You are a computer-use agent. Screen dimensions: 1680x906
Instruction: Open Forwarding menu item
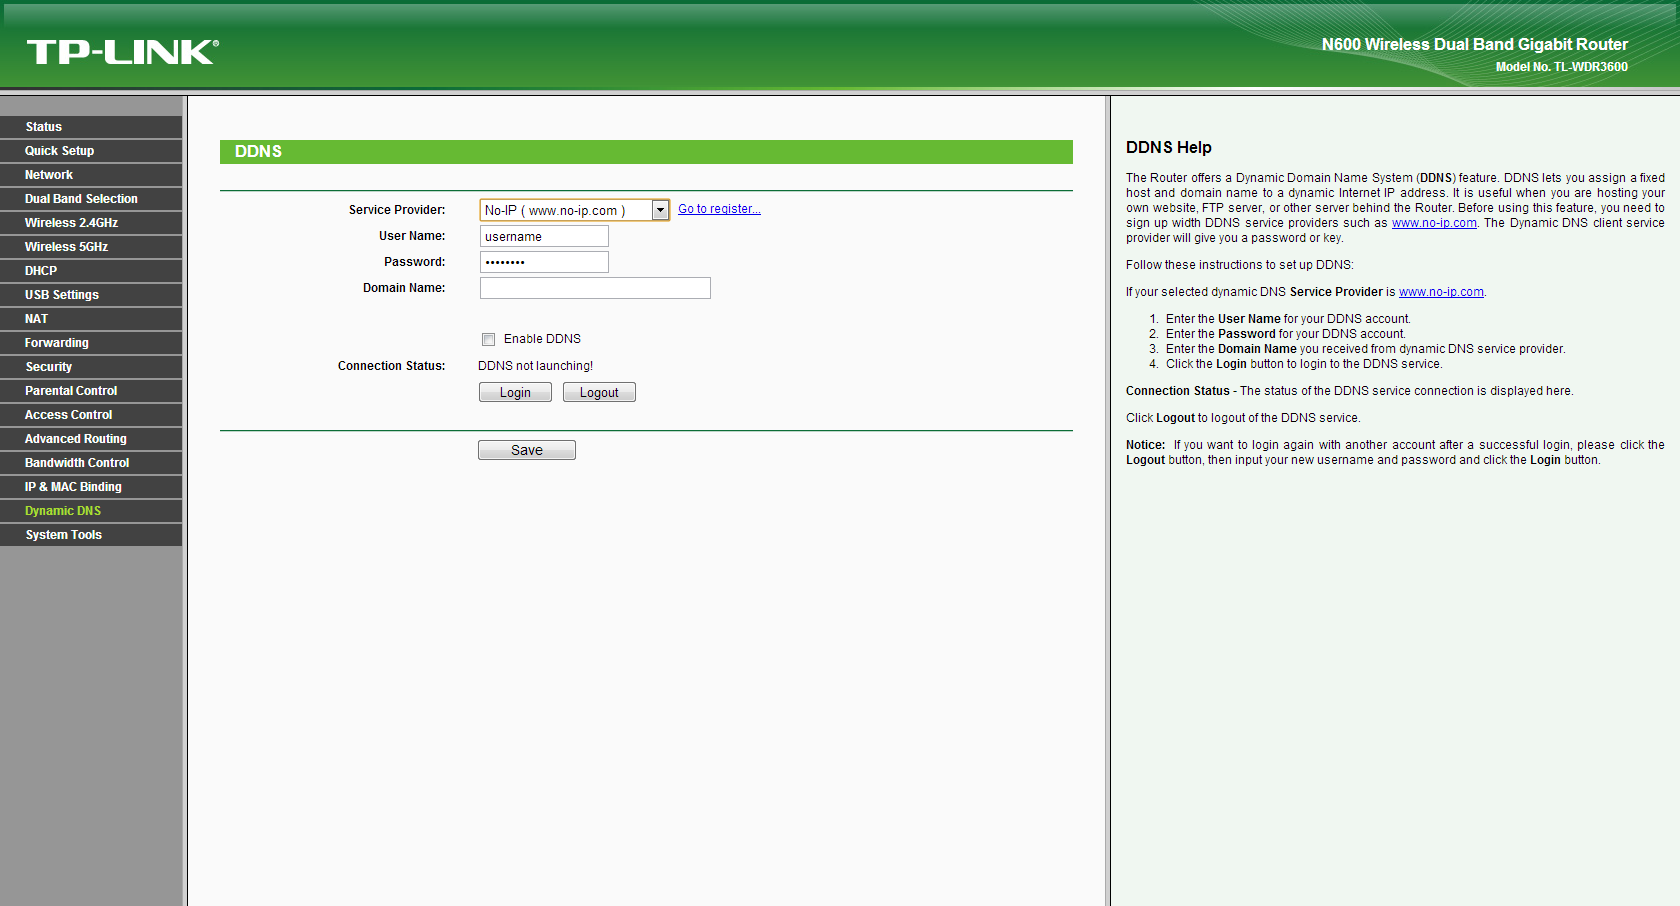point(91,343)
